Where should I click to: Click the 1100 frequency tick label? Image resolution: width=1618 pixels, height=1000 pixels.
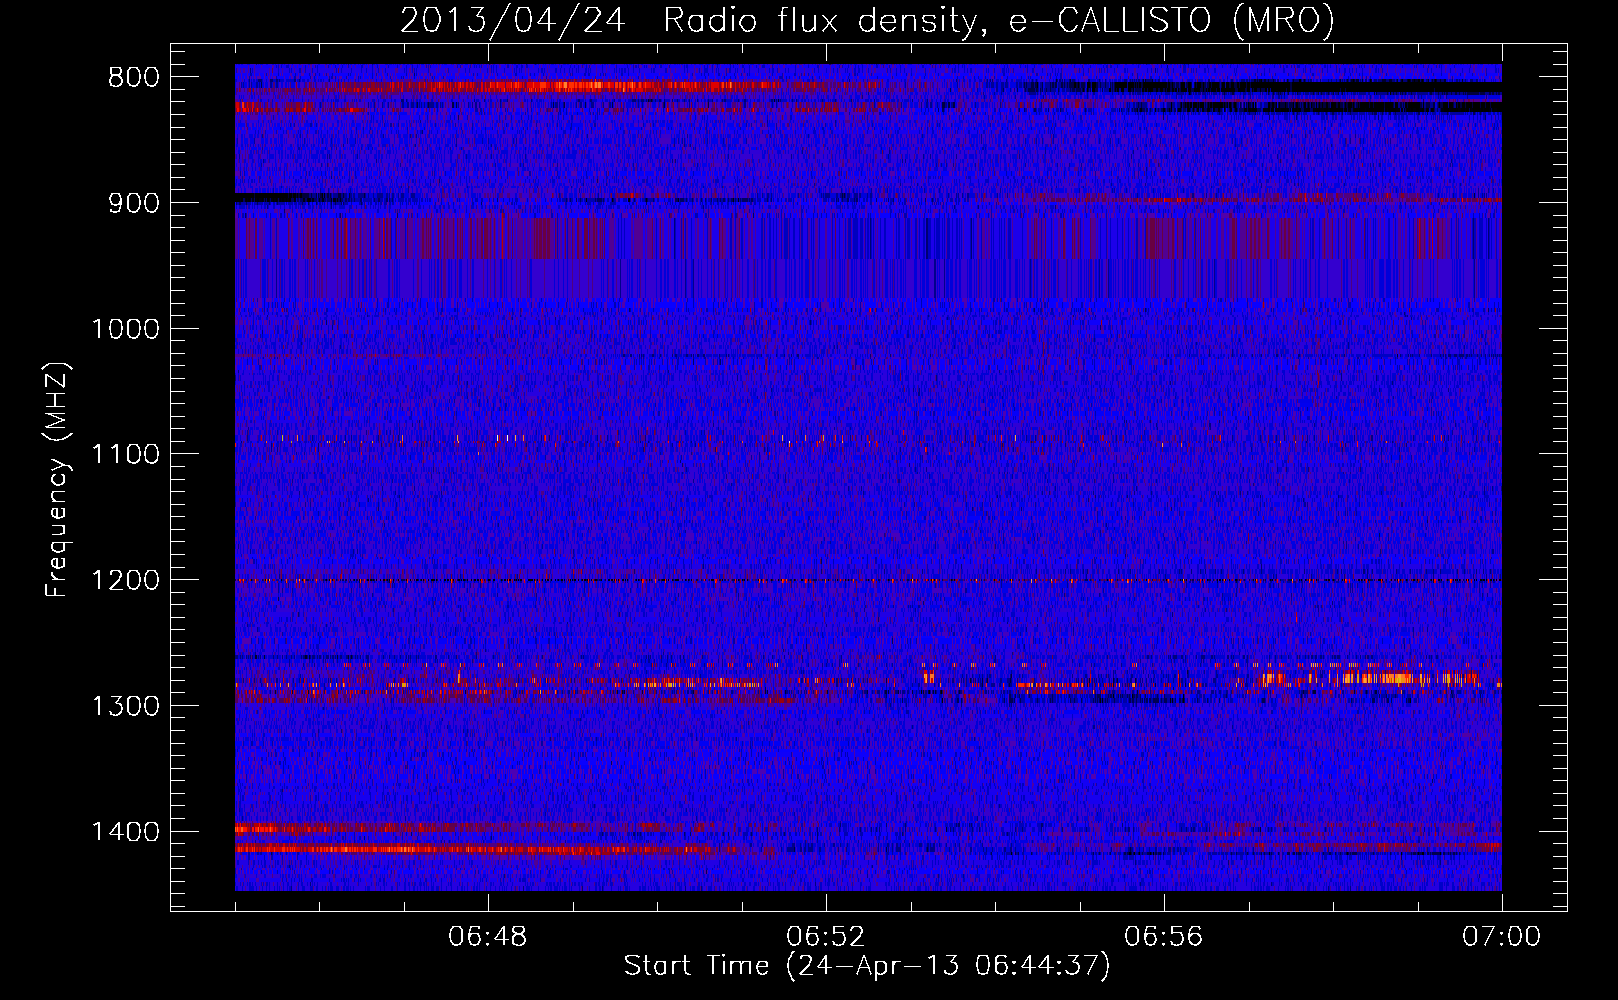[125, 455]
